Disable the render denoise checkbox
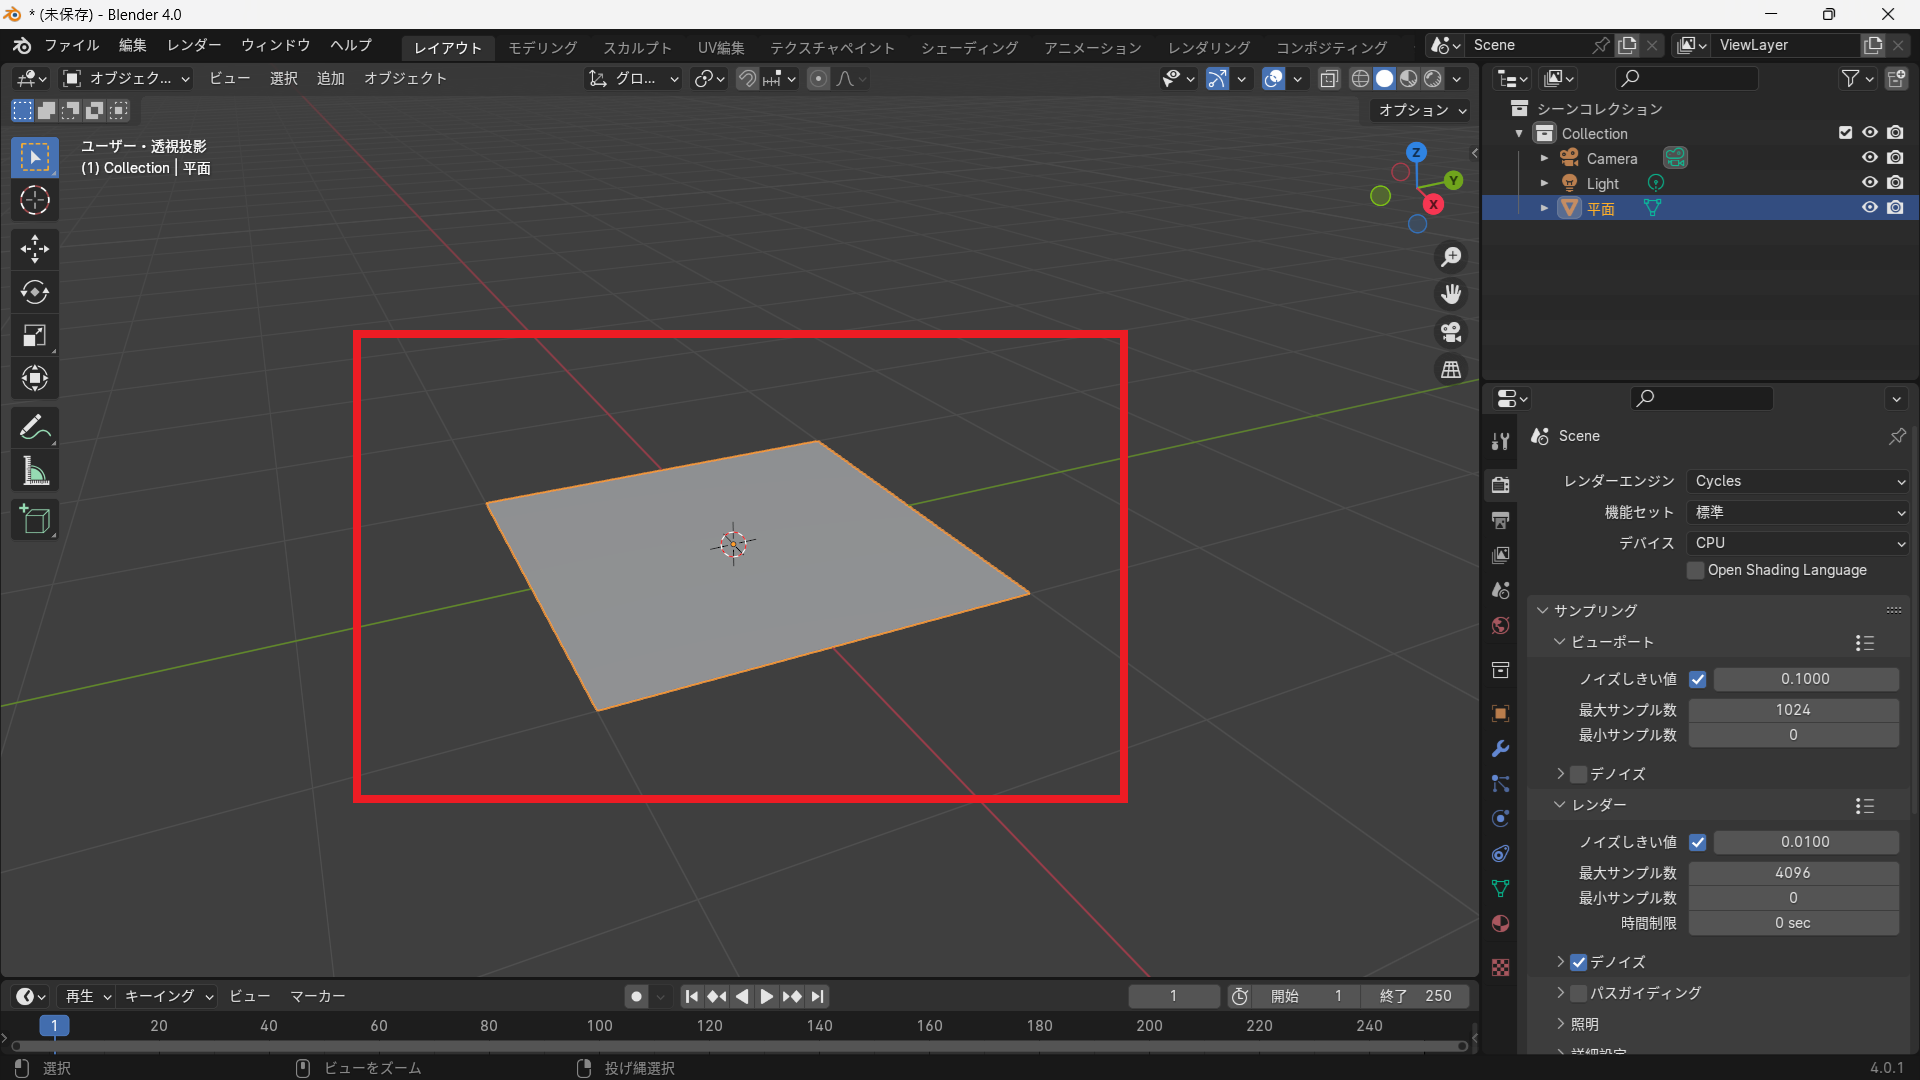Viewport: 1920px width, 1080px height. (x=1579, y=962)
